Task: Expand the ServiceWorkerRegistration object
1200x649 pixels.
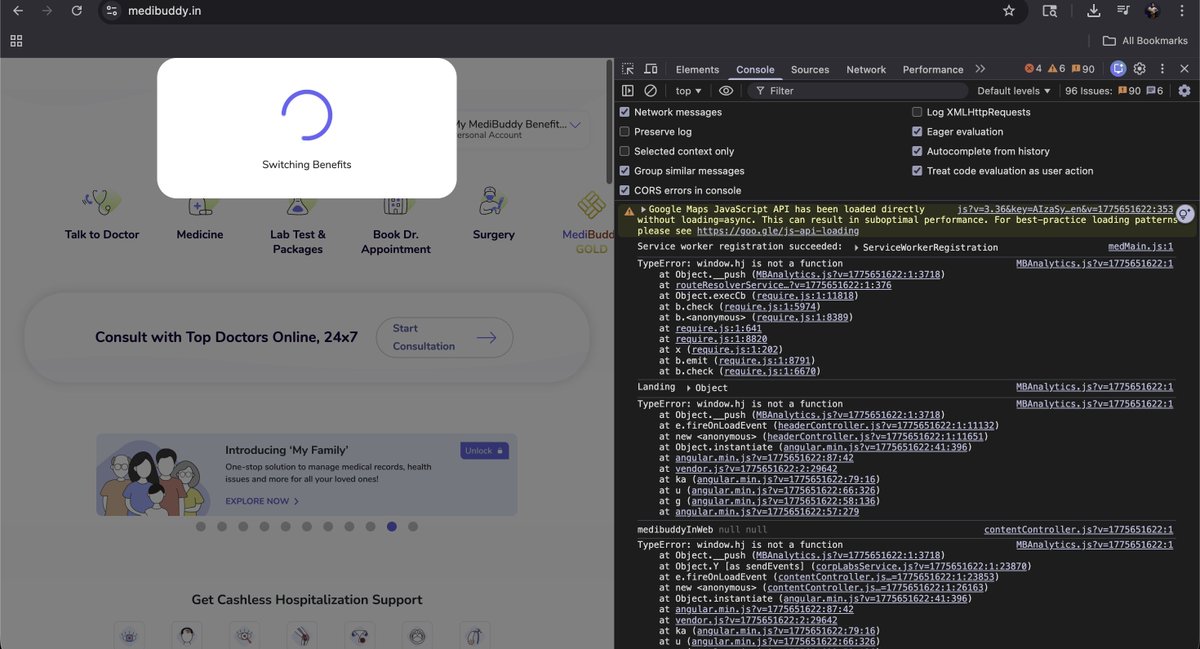Action: [x=856, y=247]
